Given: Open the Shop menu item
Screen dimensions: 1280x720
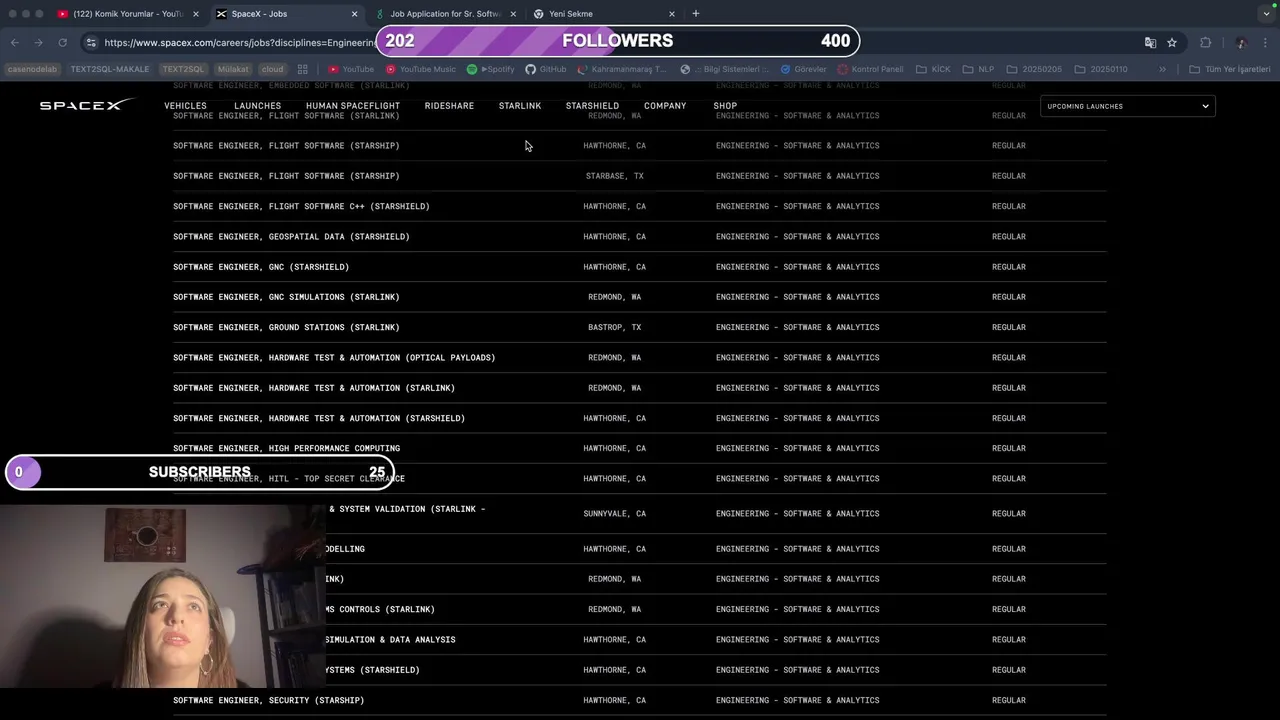Looking at the screenshot, I should (x=725, y=106).
